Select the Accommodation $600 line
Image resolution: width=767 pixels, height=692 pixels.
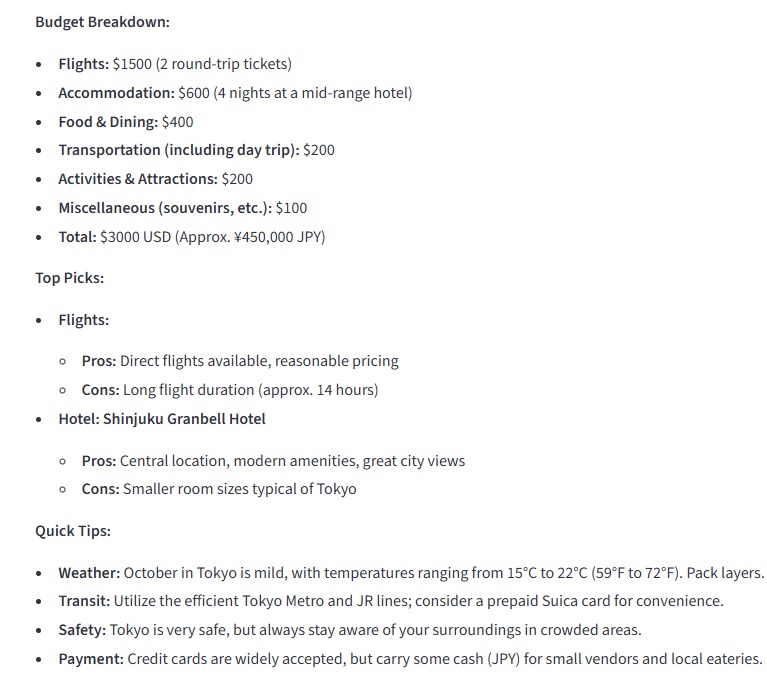[234, 93]
